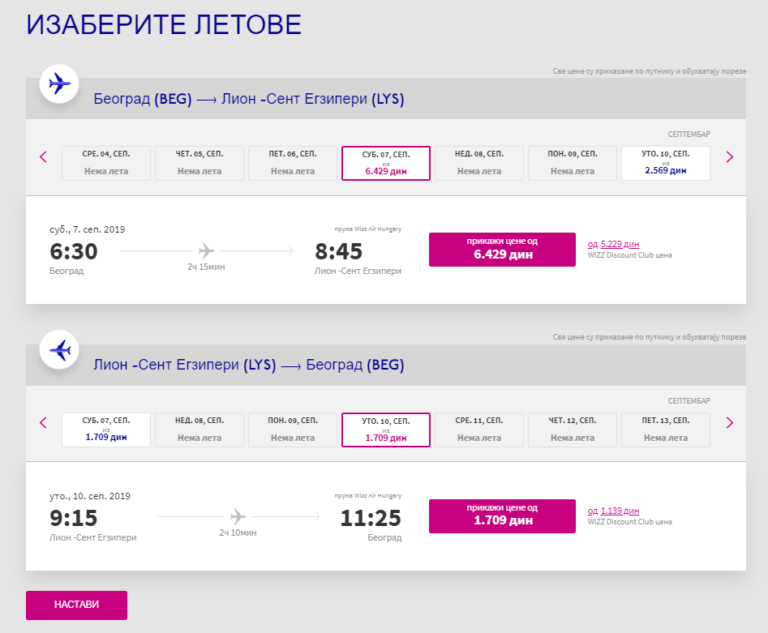Select outbound date СРЕ. 04, СЕП.
The width and height of the screenshot is (768, 633).
pyautogui.click(x=106, y=163)
